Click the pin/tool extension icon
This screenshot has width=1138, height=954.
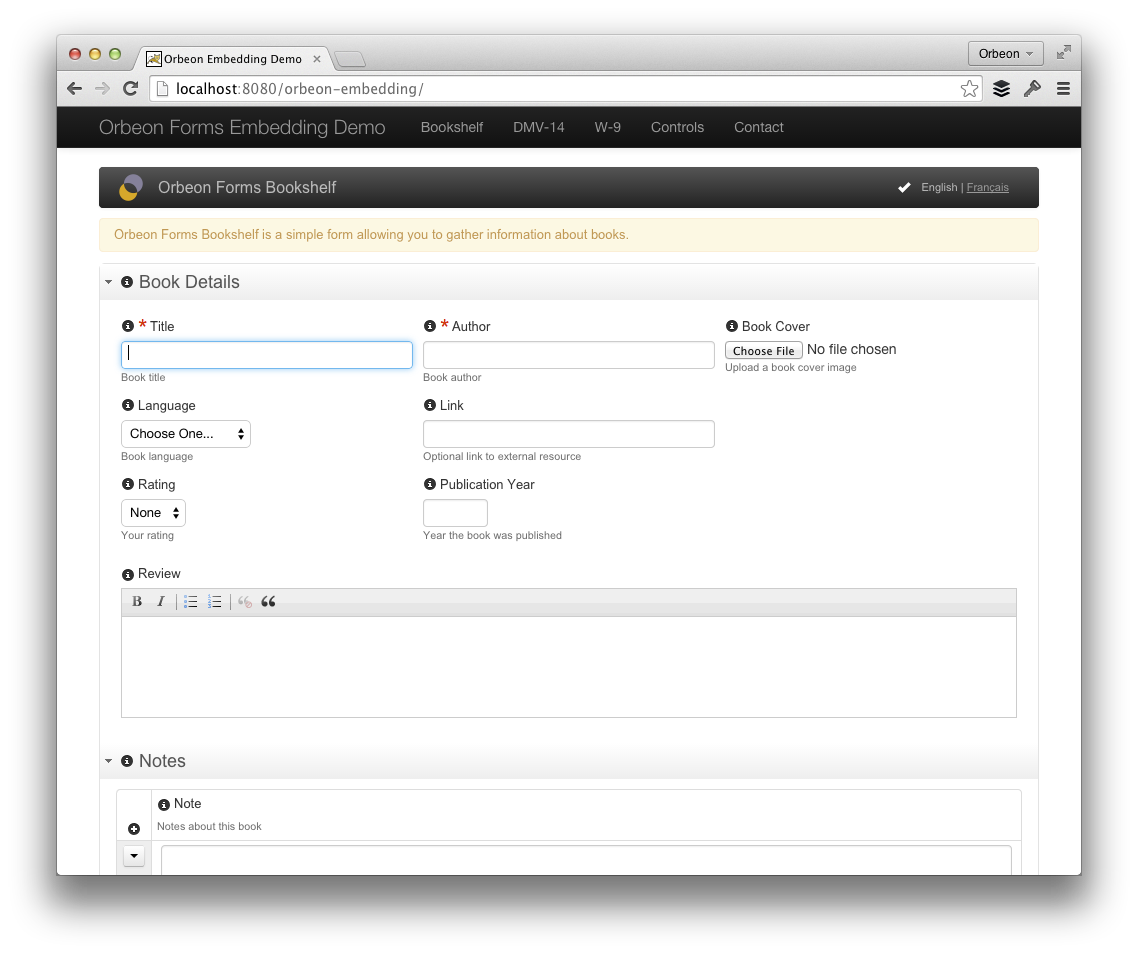tap(1033, 89)
